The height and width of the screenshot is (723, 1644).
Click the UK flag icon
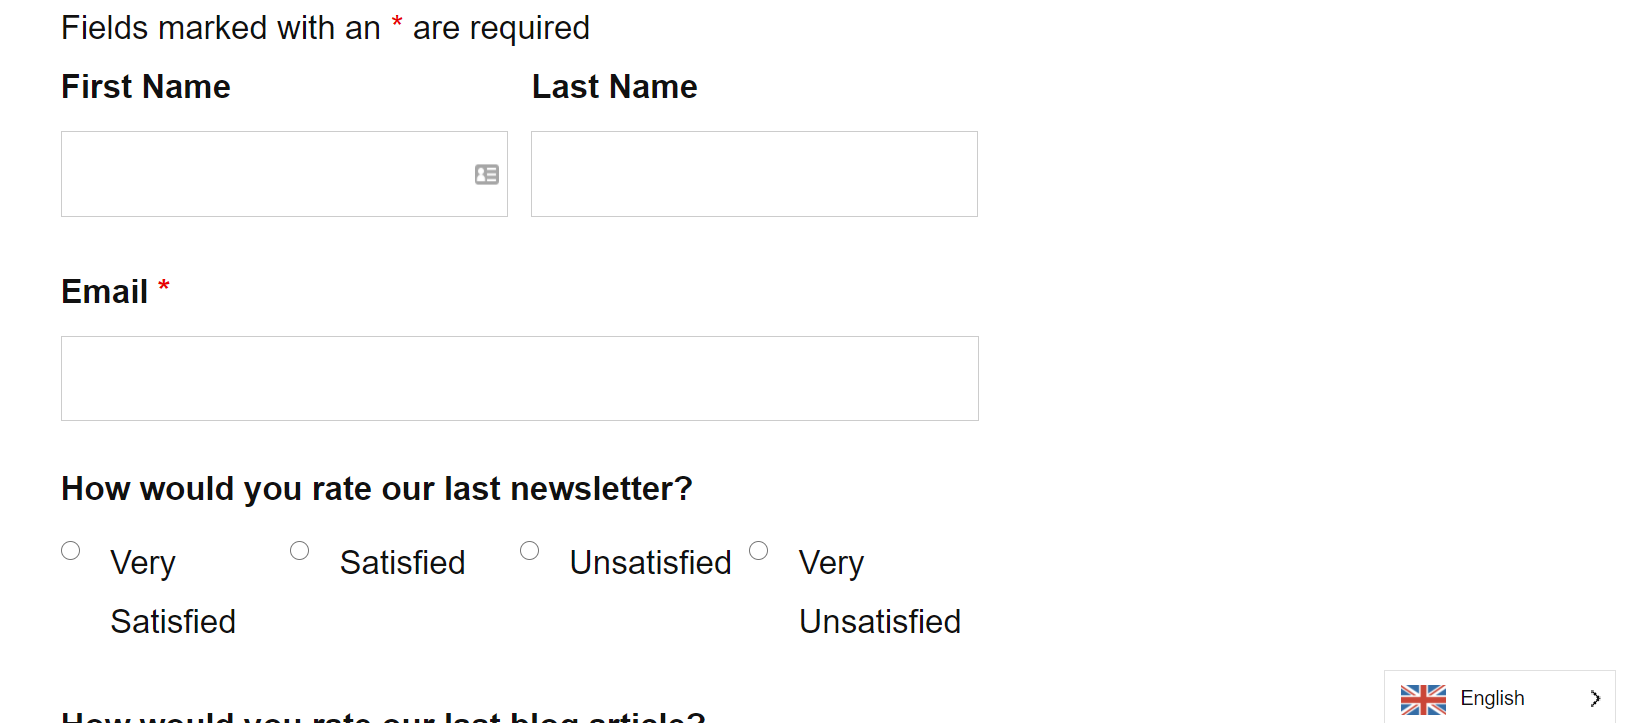pos(1423,699)
